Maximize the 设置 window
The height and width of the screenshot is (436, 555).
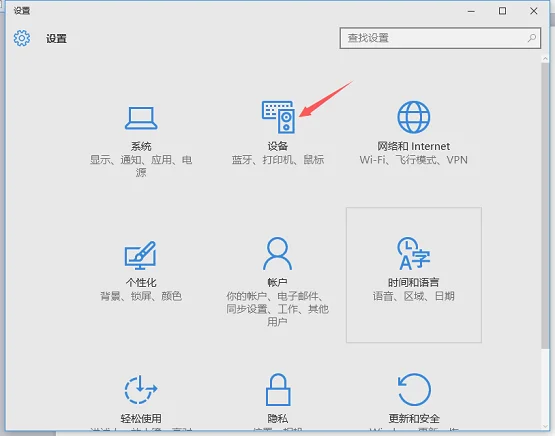pyautogui.click(x=502, y=11)
